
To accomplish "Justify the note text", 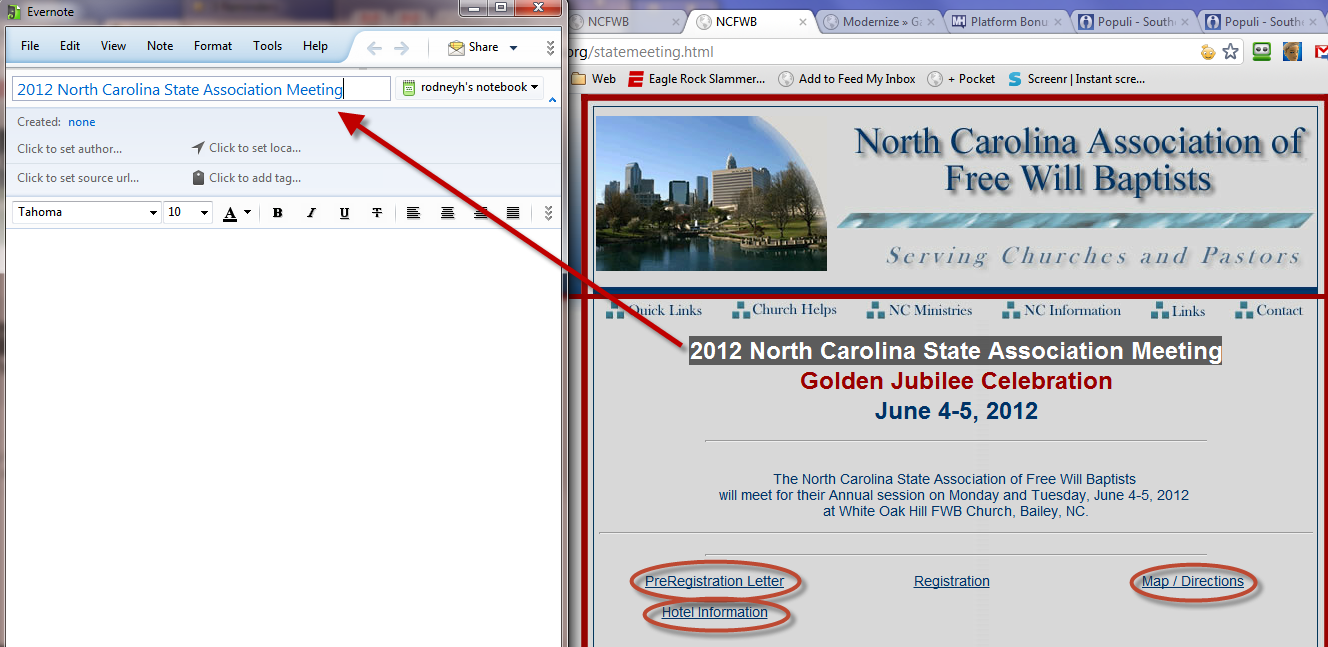I will tap(513, 213).
